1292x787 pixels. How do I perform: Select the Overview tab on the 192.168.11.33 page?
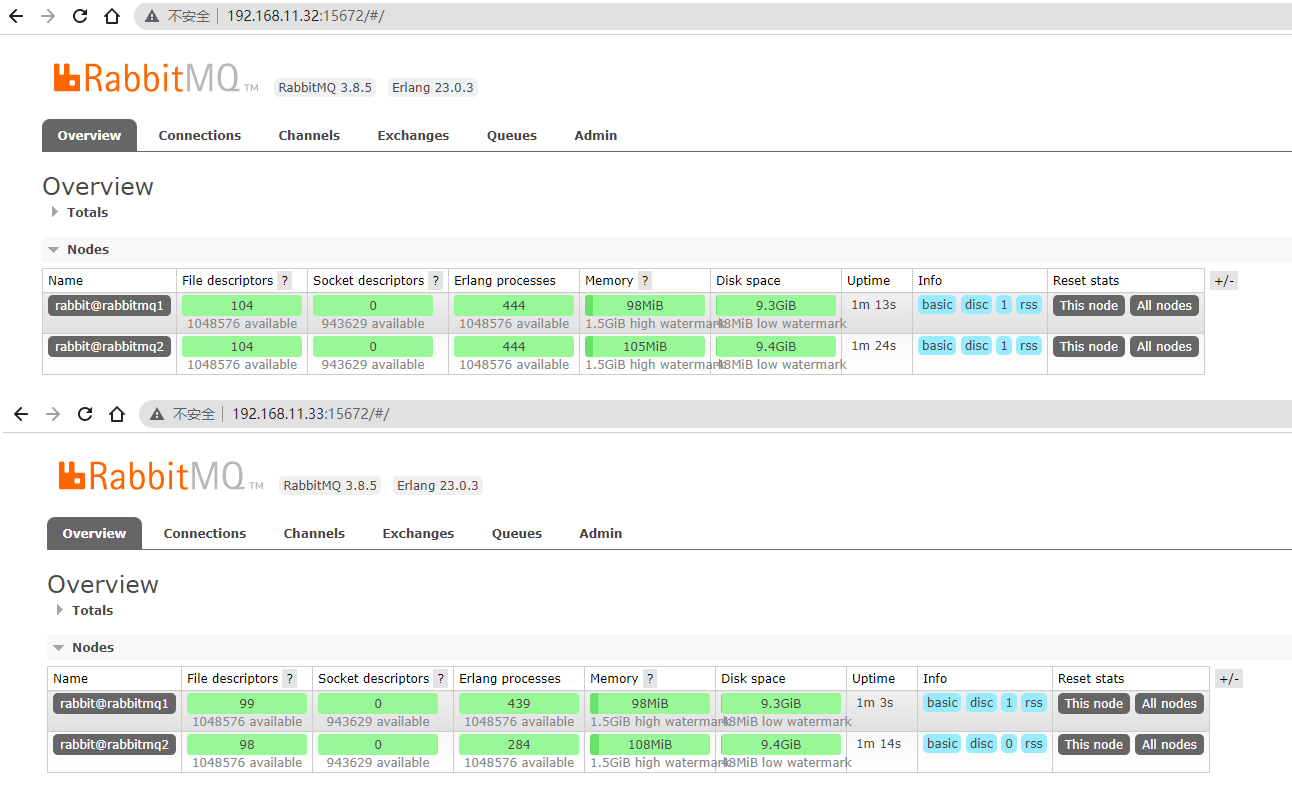pyautogui.click(x=94, y=534)
